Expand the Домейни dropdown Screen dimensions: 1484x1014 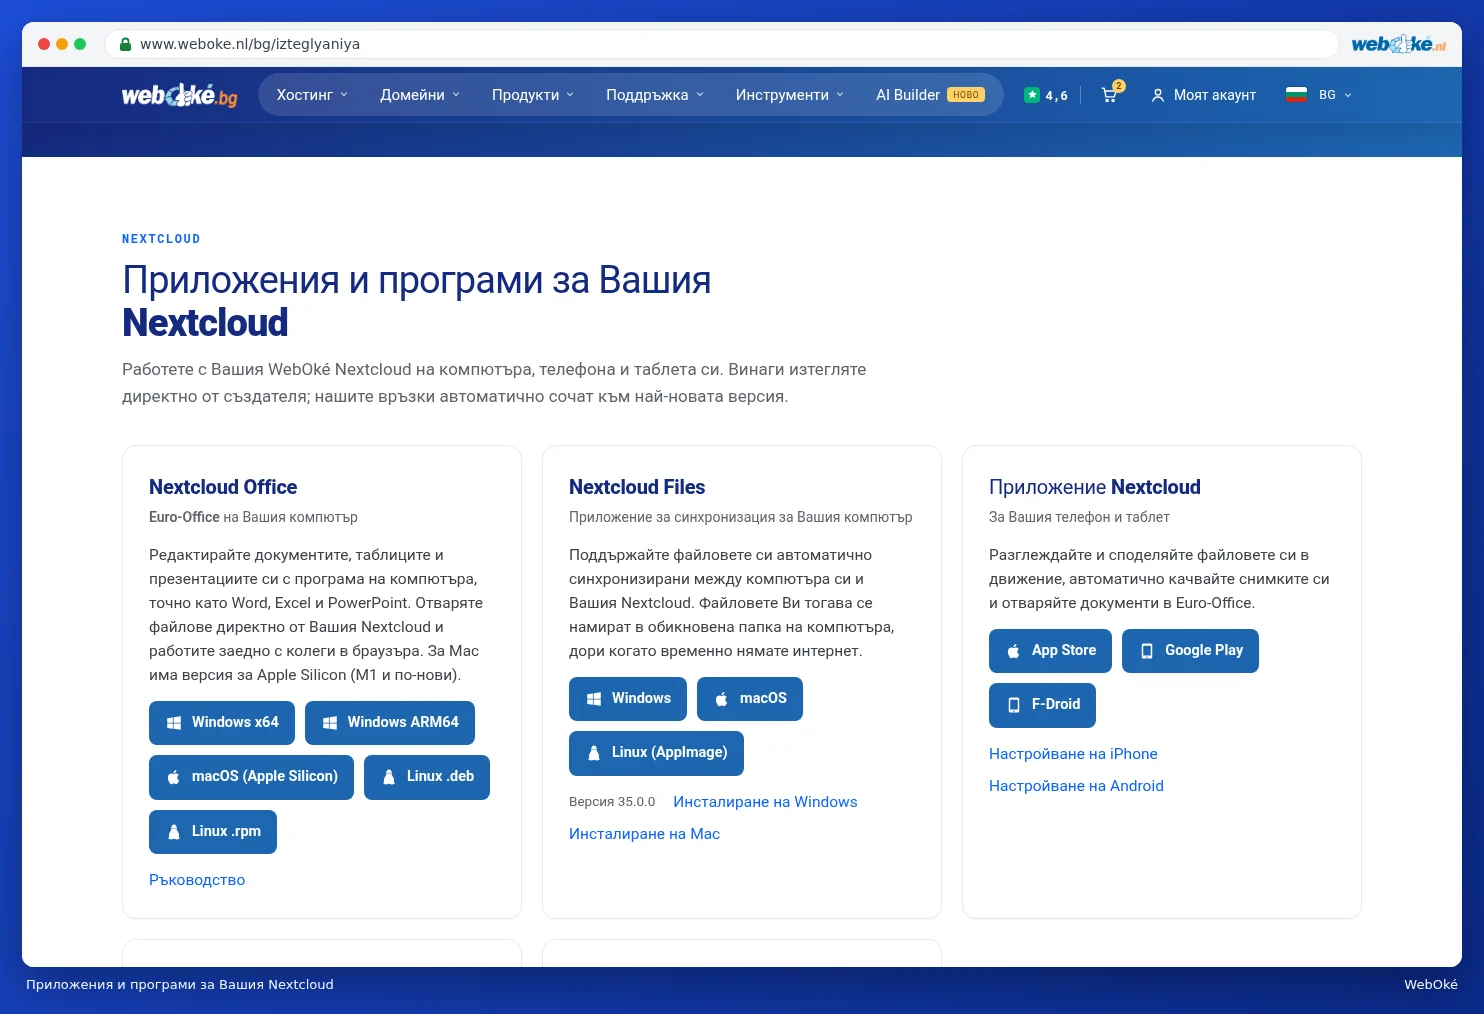[x=420, y=95]
